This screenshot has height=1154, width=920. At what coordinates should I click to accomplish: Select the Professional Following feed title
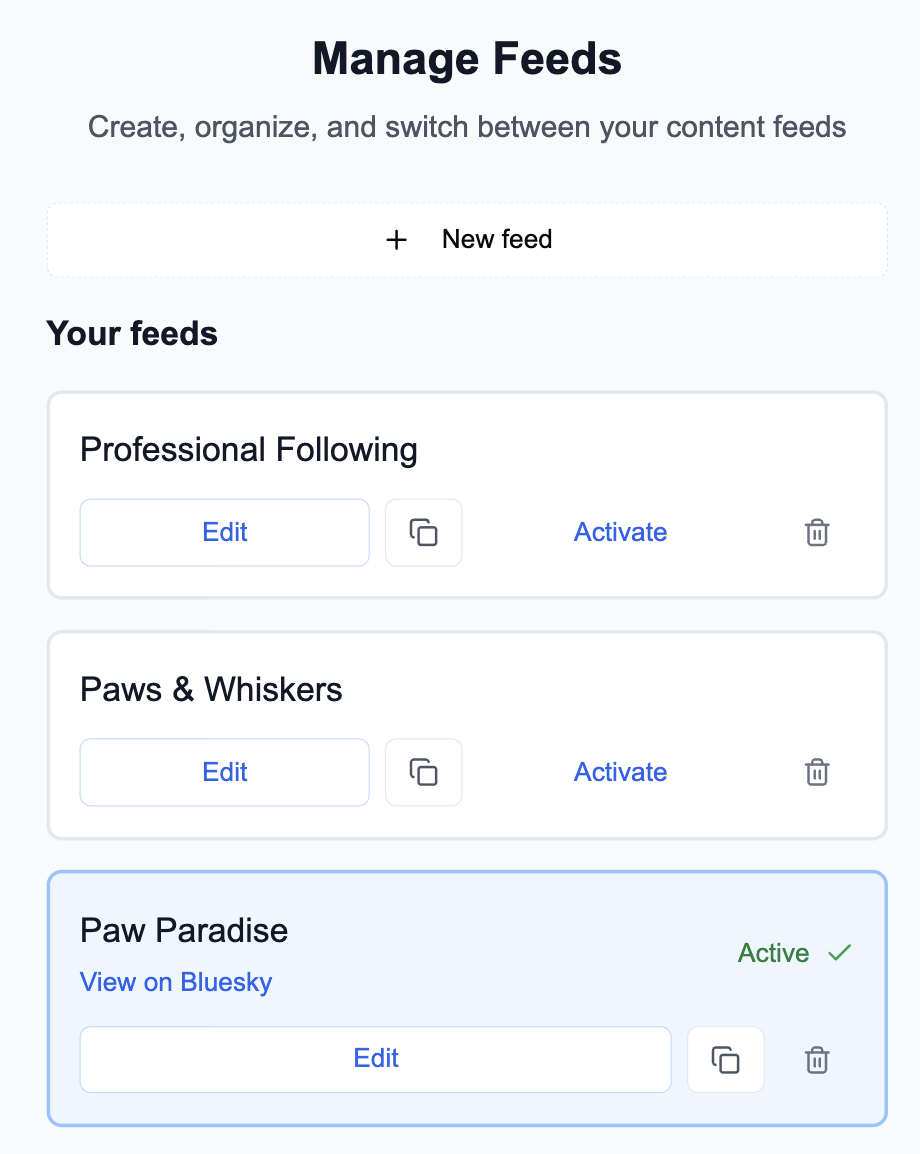pyautogui.click(x=249, y=450)
